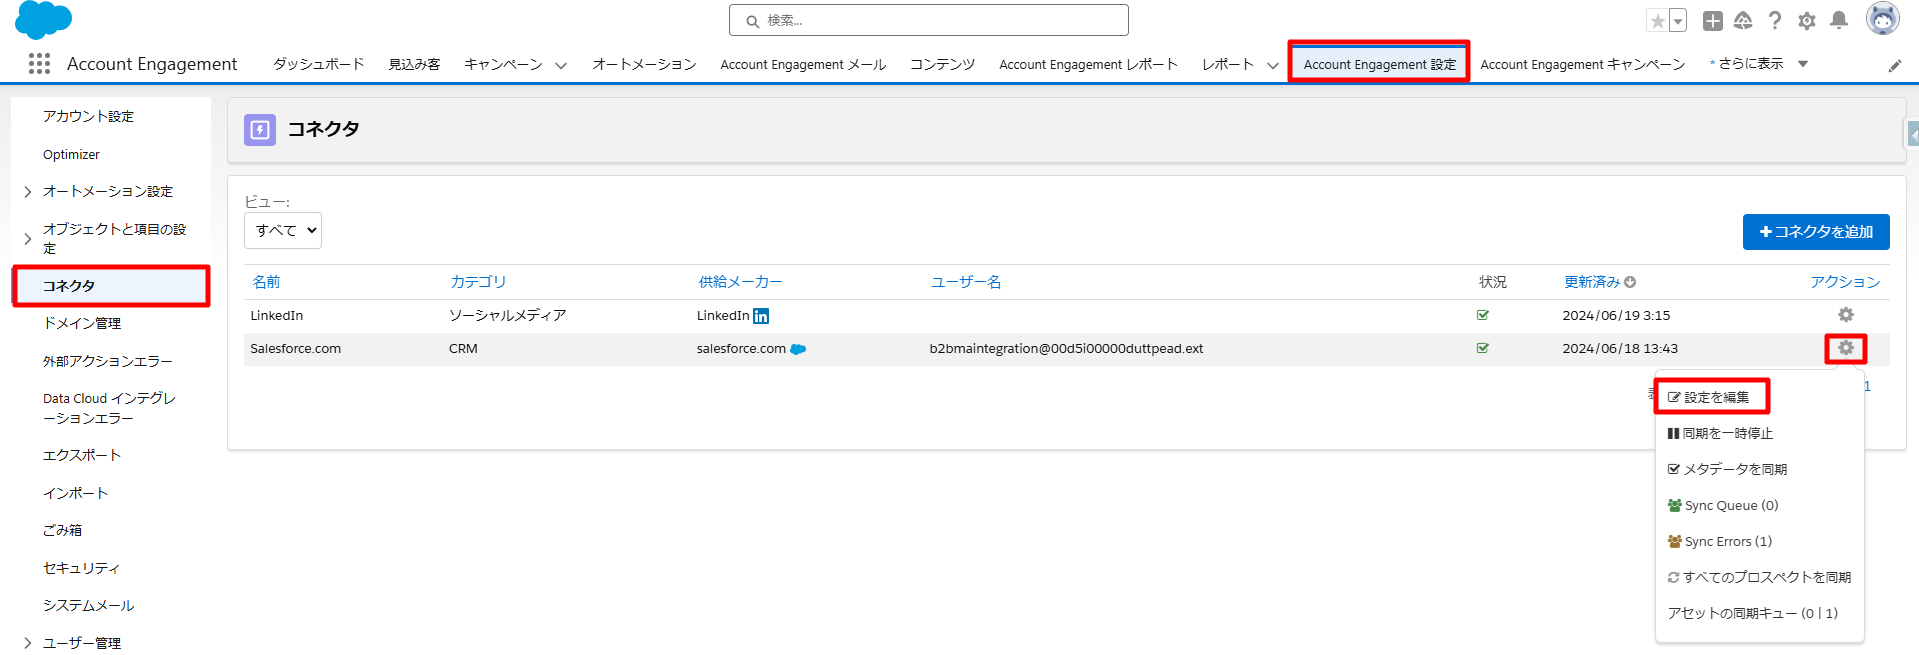Open the キャンペーン tab
The height and width of the screenshot is (655, 1919).
click(503, 64)
